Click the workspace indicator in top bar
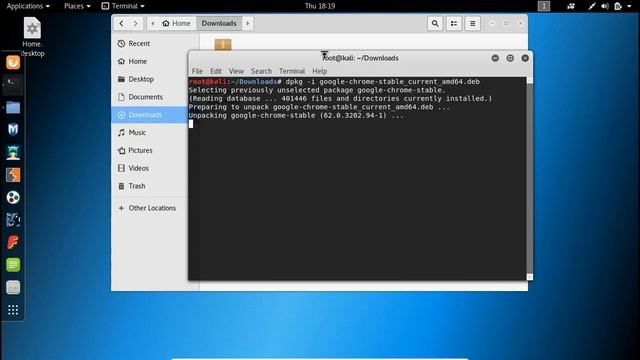 pyautogui.click(x=544, y=6)
